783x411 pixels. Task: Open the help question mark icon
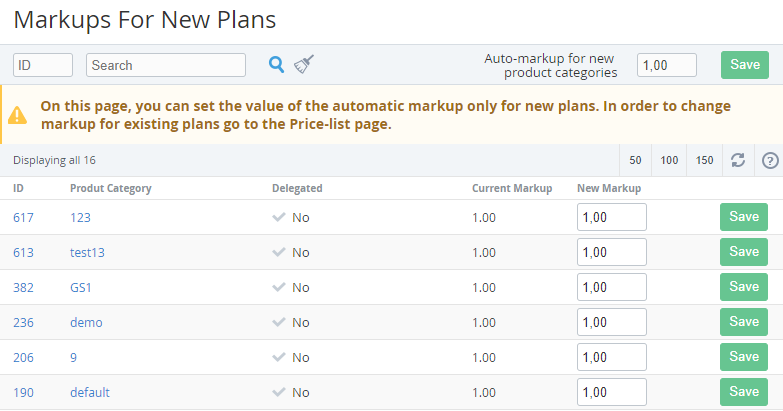coord(770,160)
